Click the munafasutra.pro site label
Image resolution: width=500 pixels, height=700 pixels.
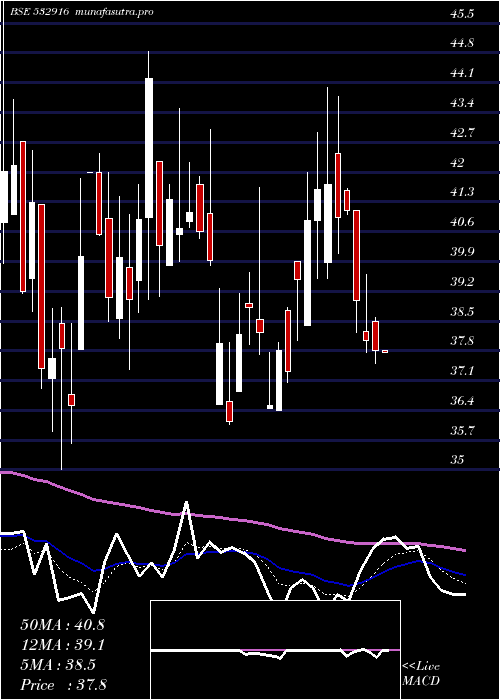112,12
